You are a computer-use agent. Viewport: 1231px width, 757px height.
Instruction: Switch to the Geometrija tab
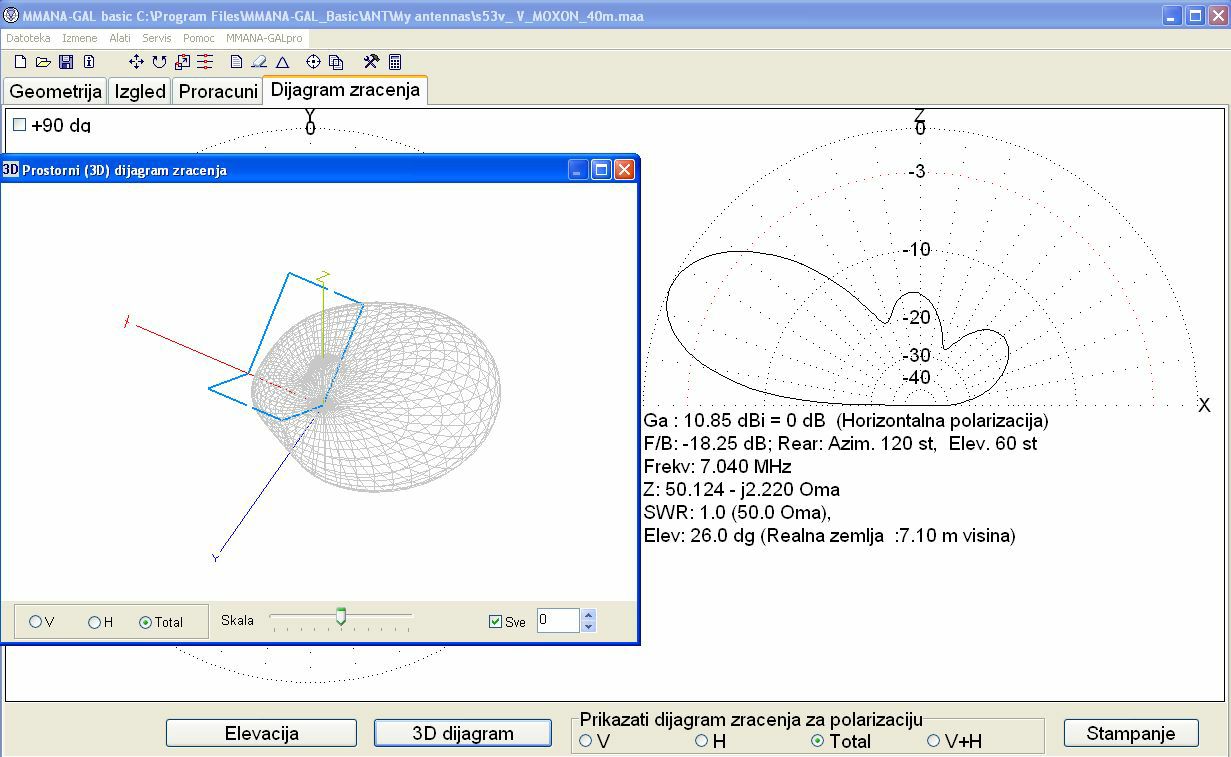(x=55, y=91)
